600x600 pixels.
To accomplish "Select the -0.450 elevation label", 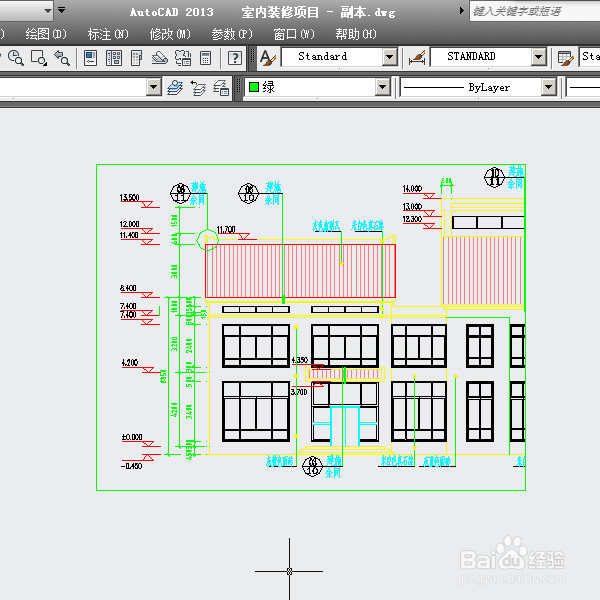I will pos(131,466).
